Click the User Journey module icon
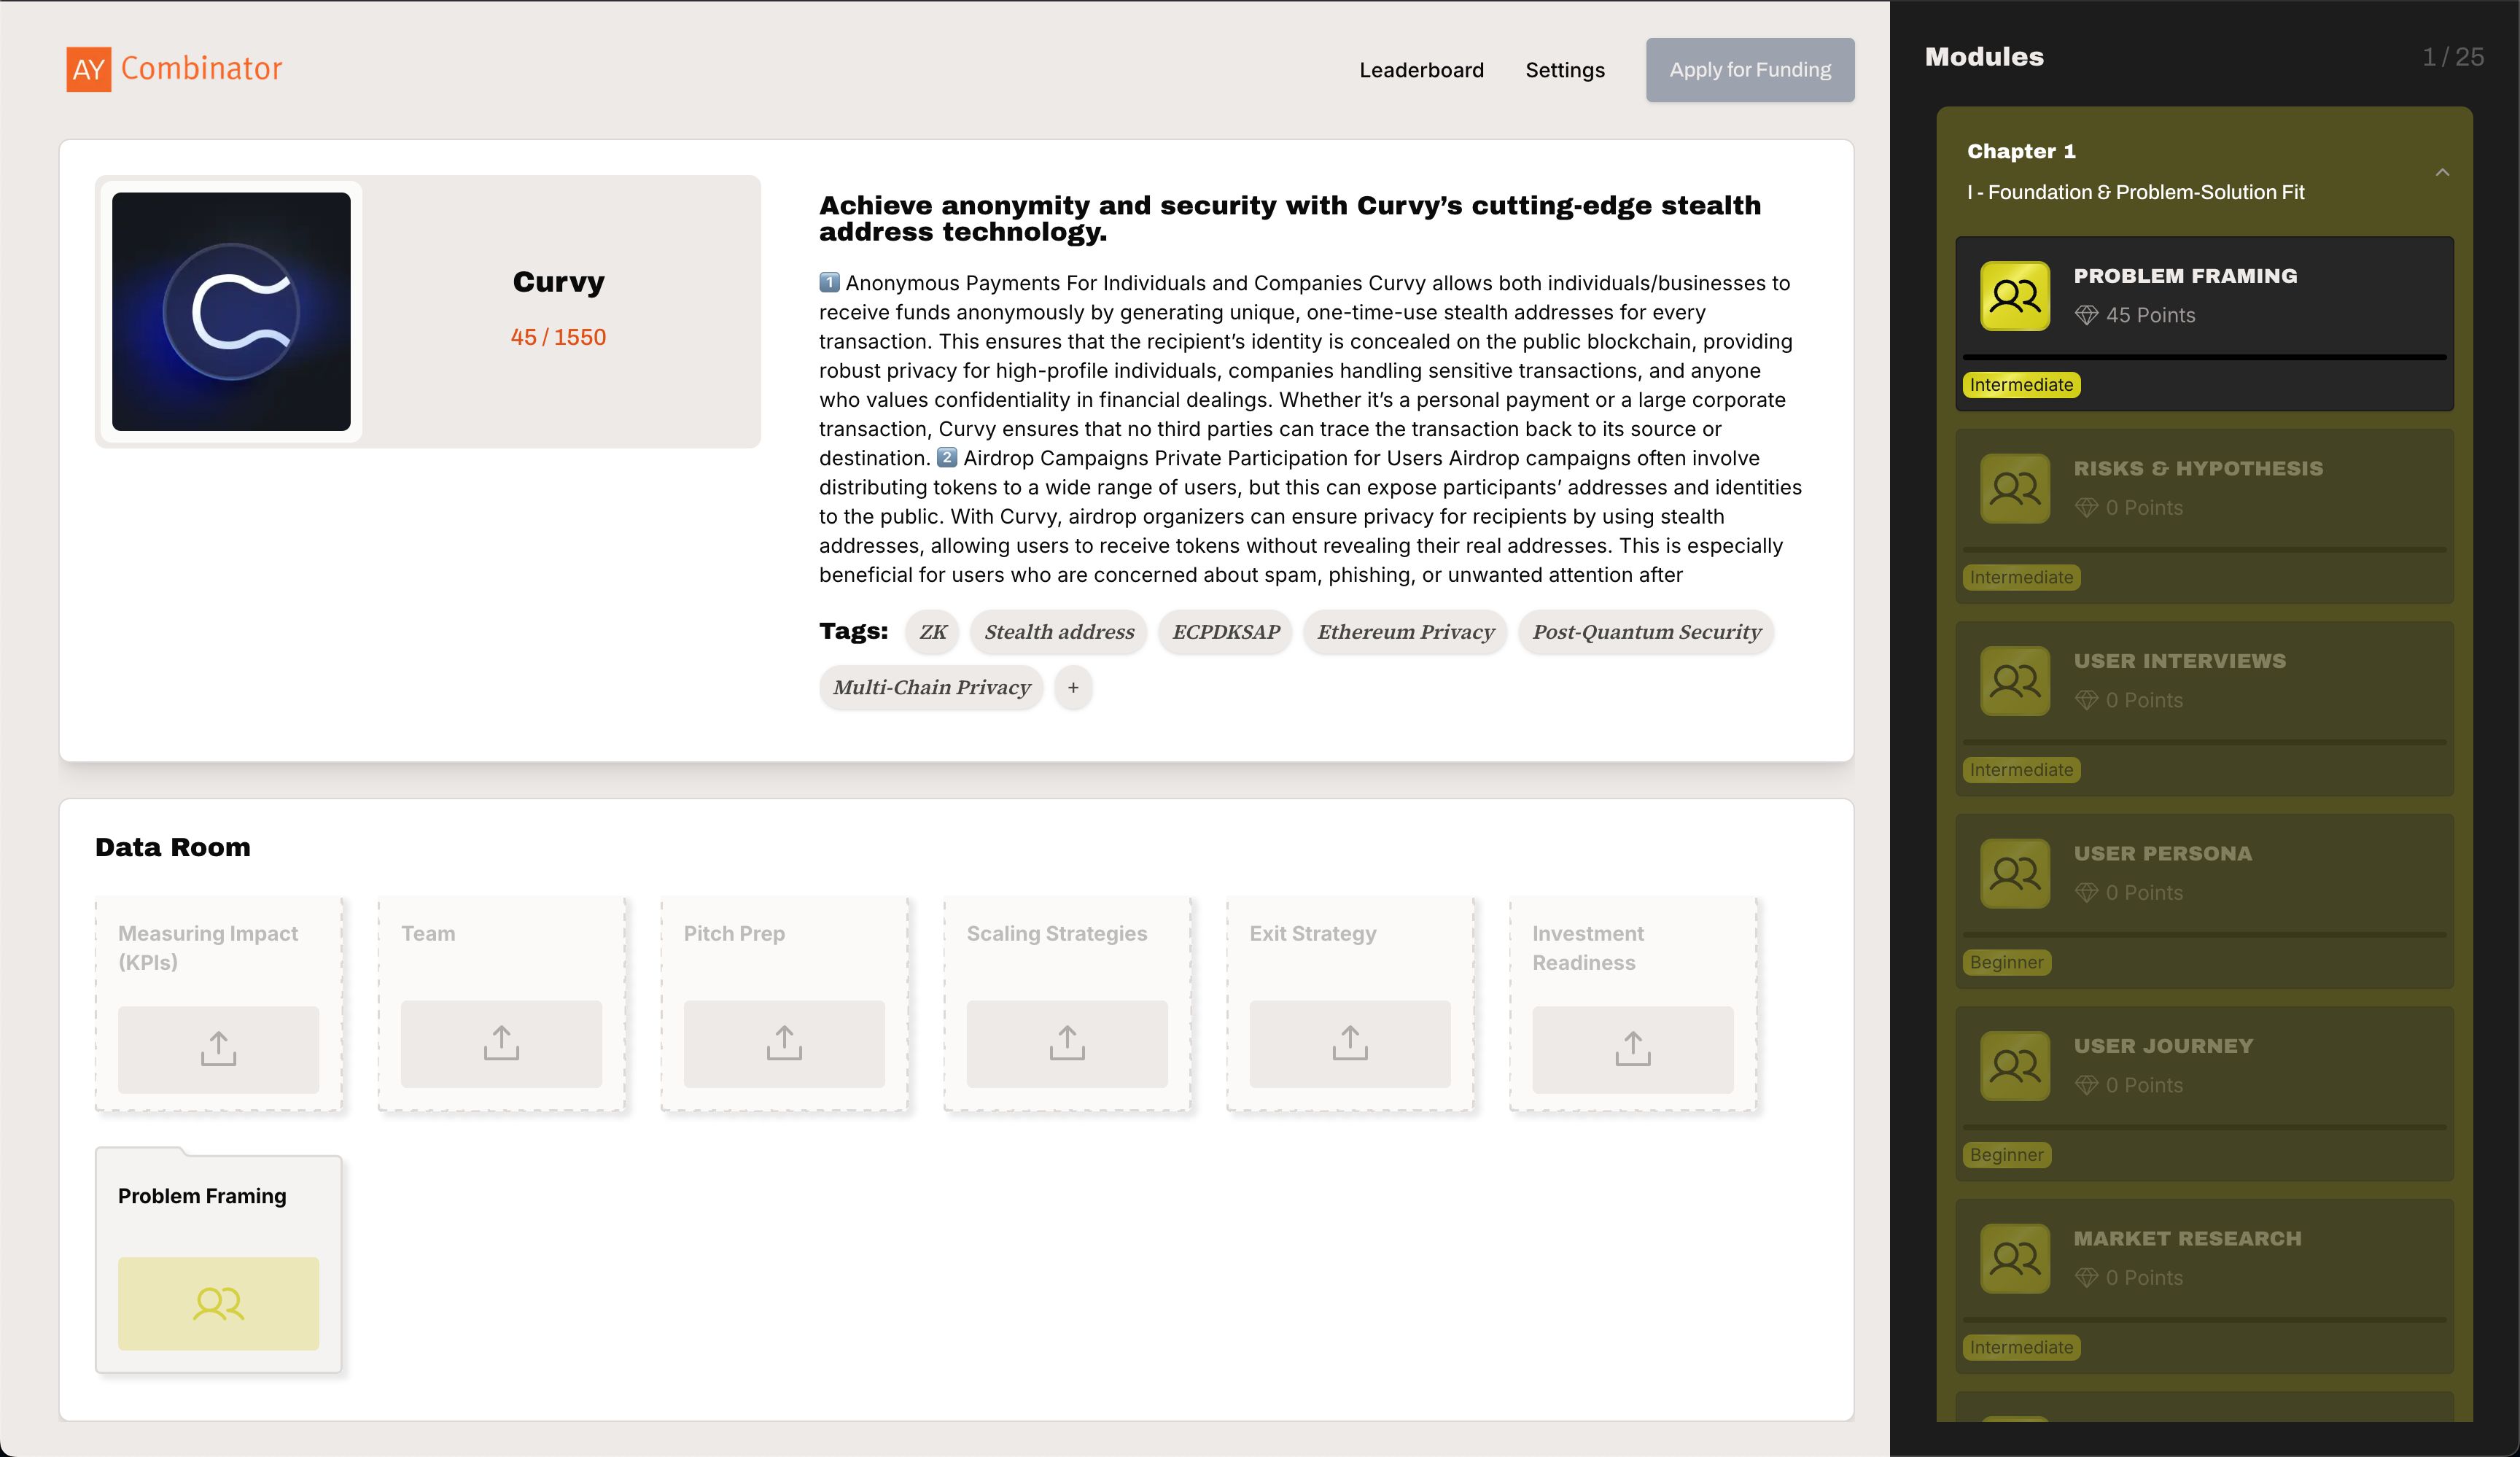Image resolution: width=2520 pixels, height=1457 pixels. (2015, 1066)
